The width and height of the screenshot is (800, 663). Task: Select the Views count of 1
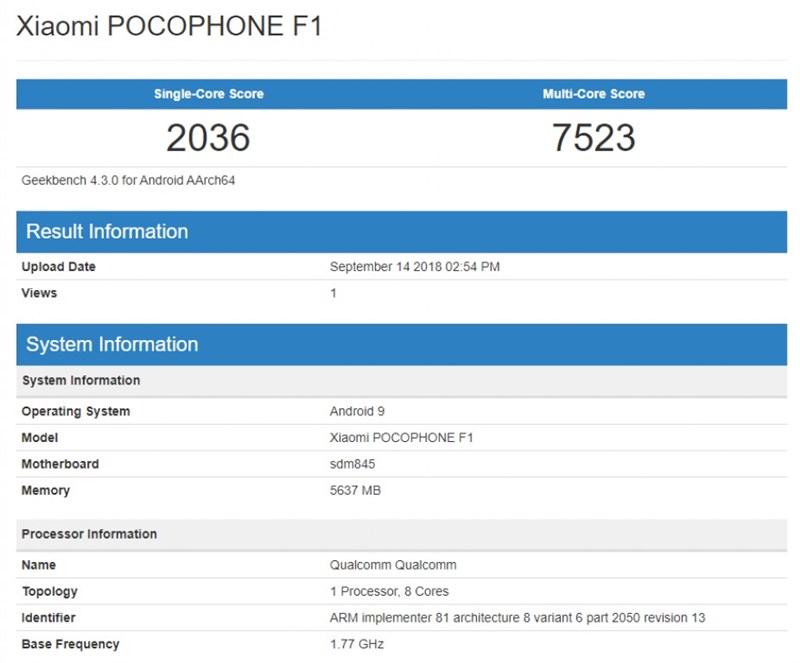pyautogui.click(x=334, y=293)
